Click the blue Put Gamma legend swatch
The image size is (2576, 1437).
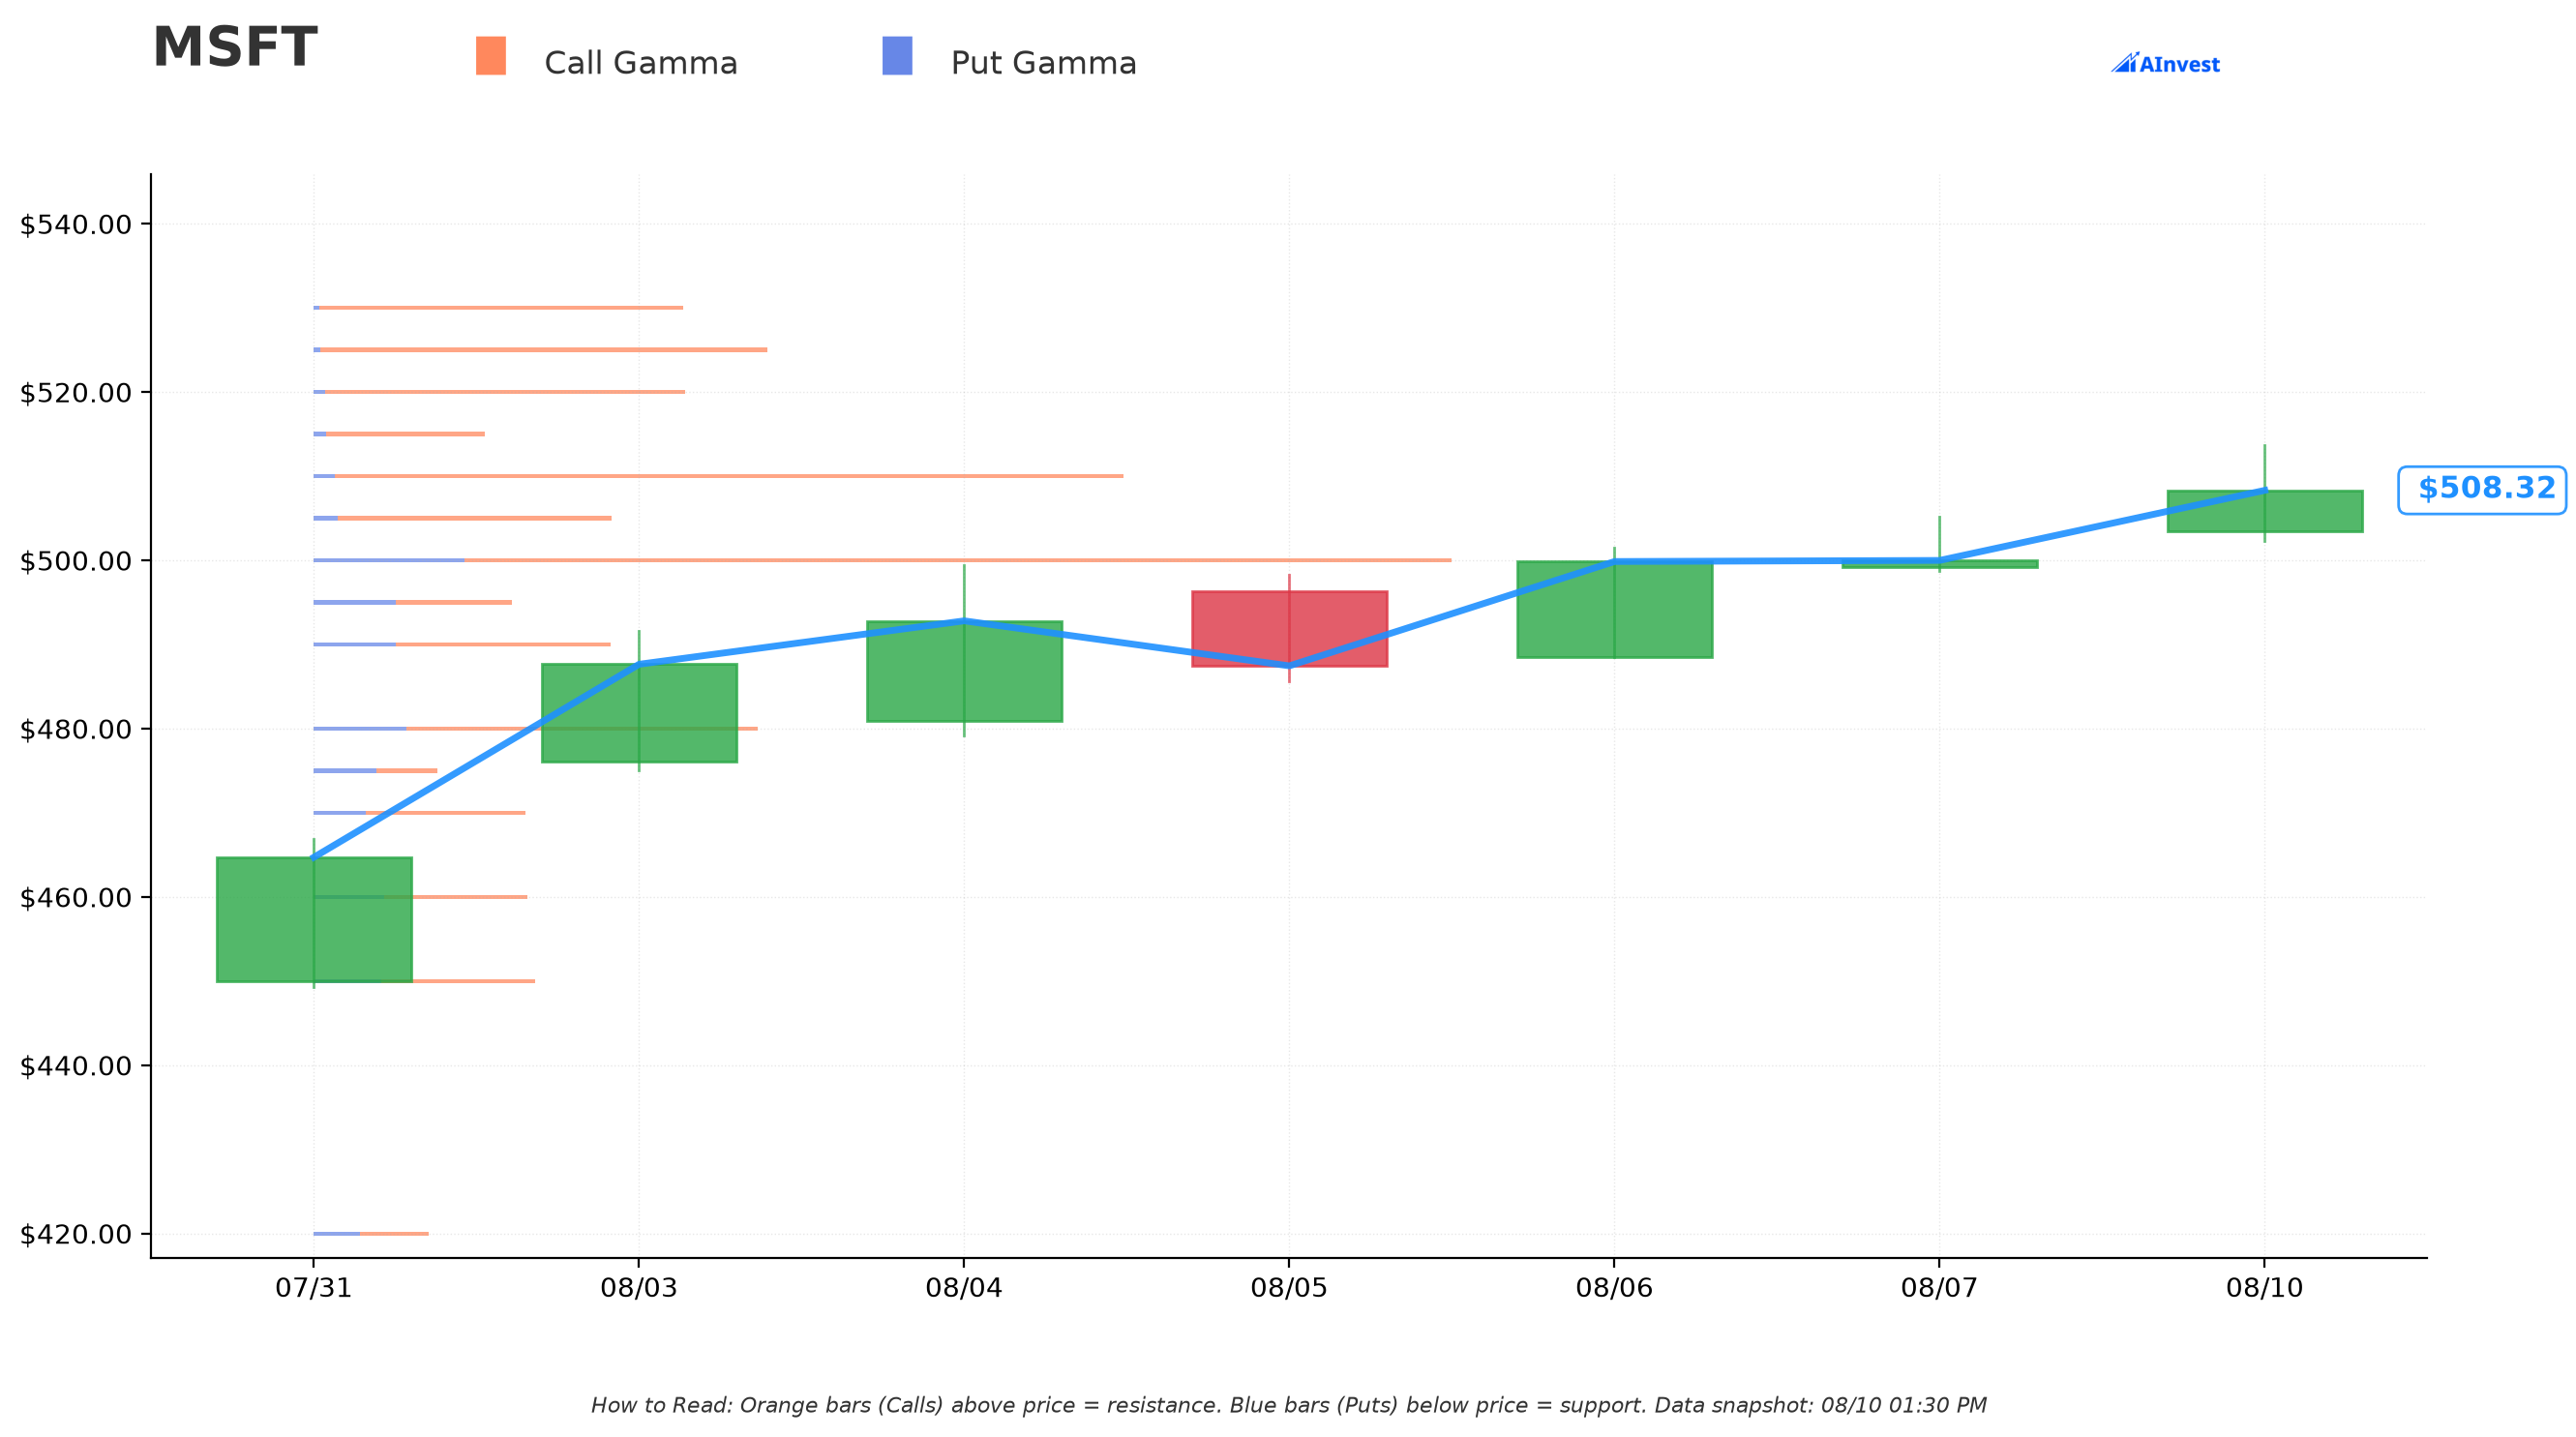pyautogui.click(x=897, y=56)
